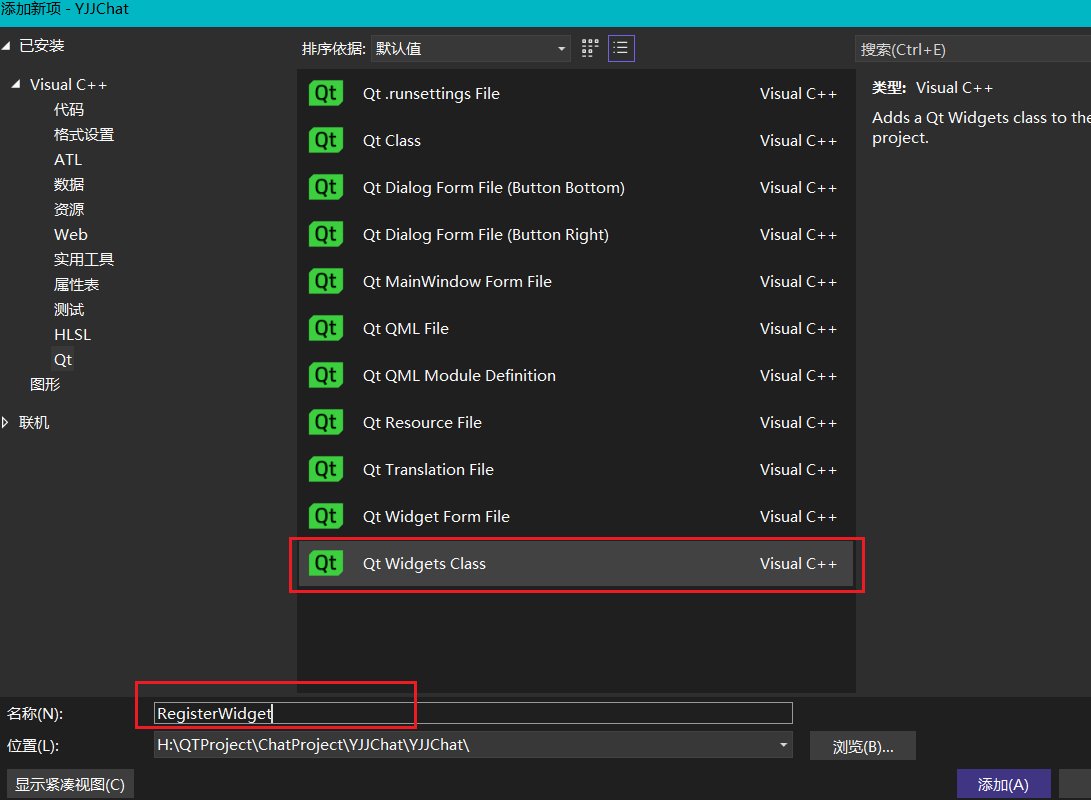Select the 数据 category
Viewport: 1091px width, 800px height.
69,184
